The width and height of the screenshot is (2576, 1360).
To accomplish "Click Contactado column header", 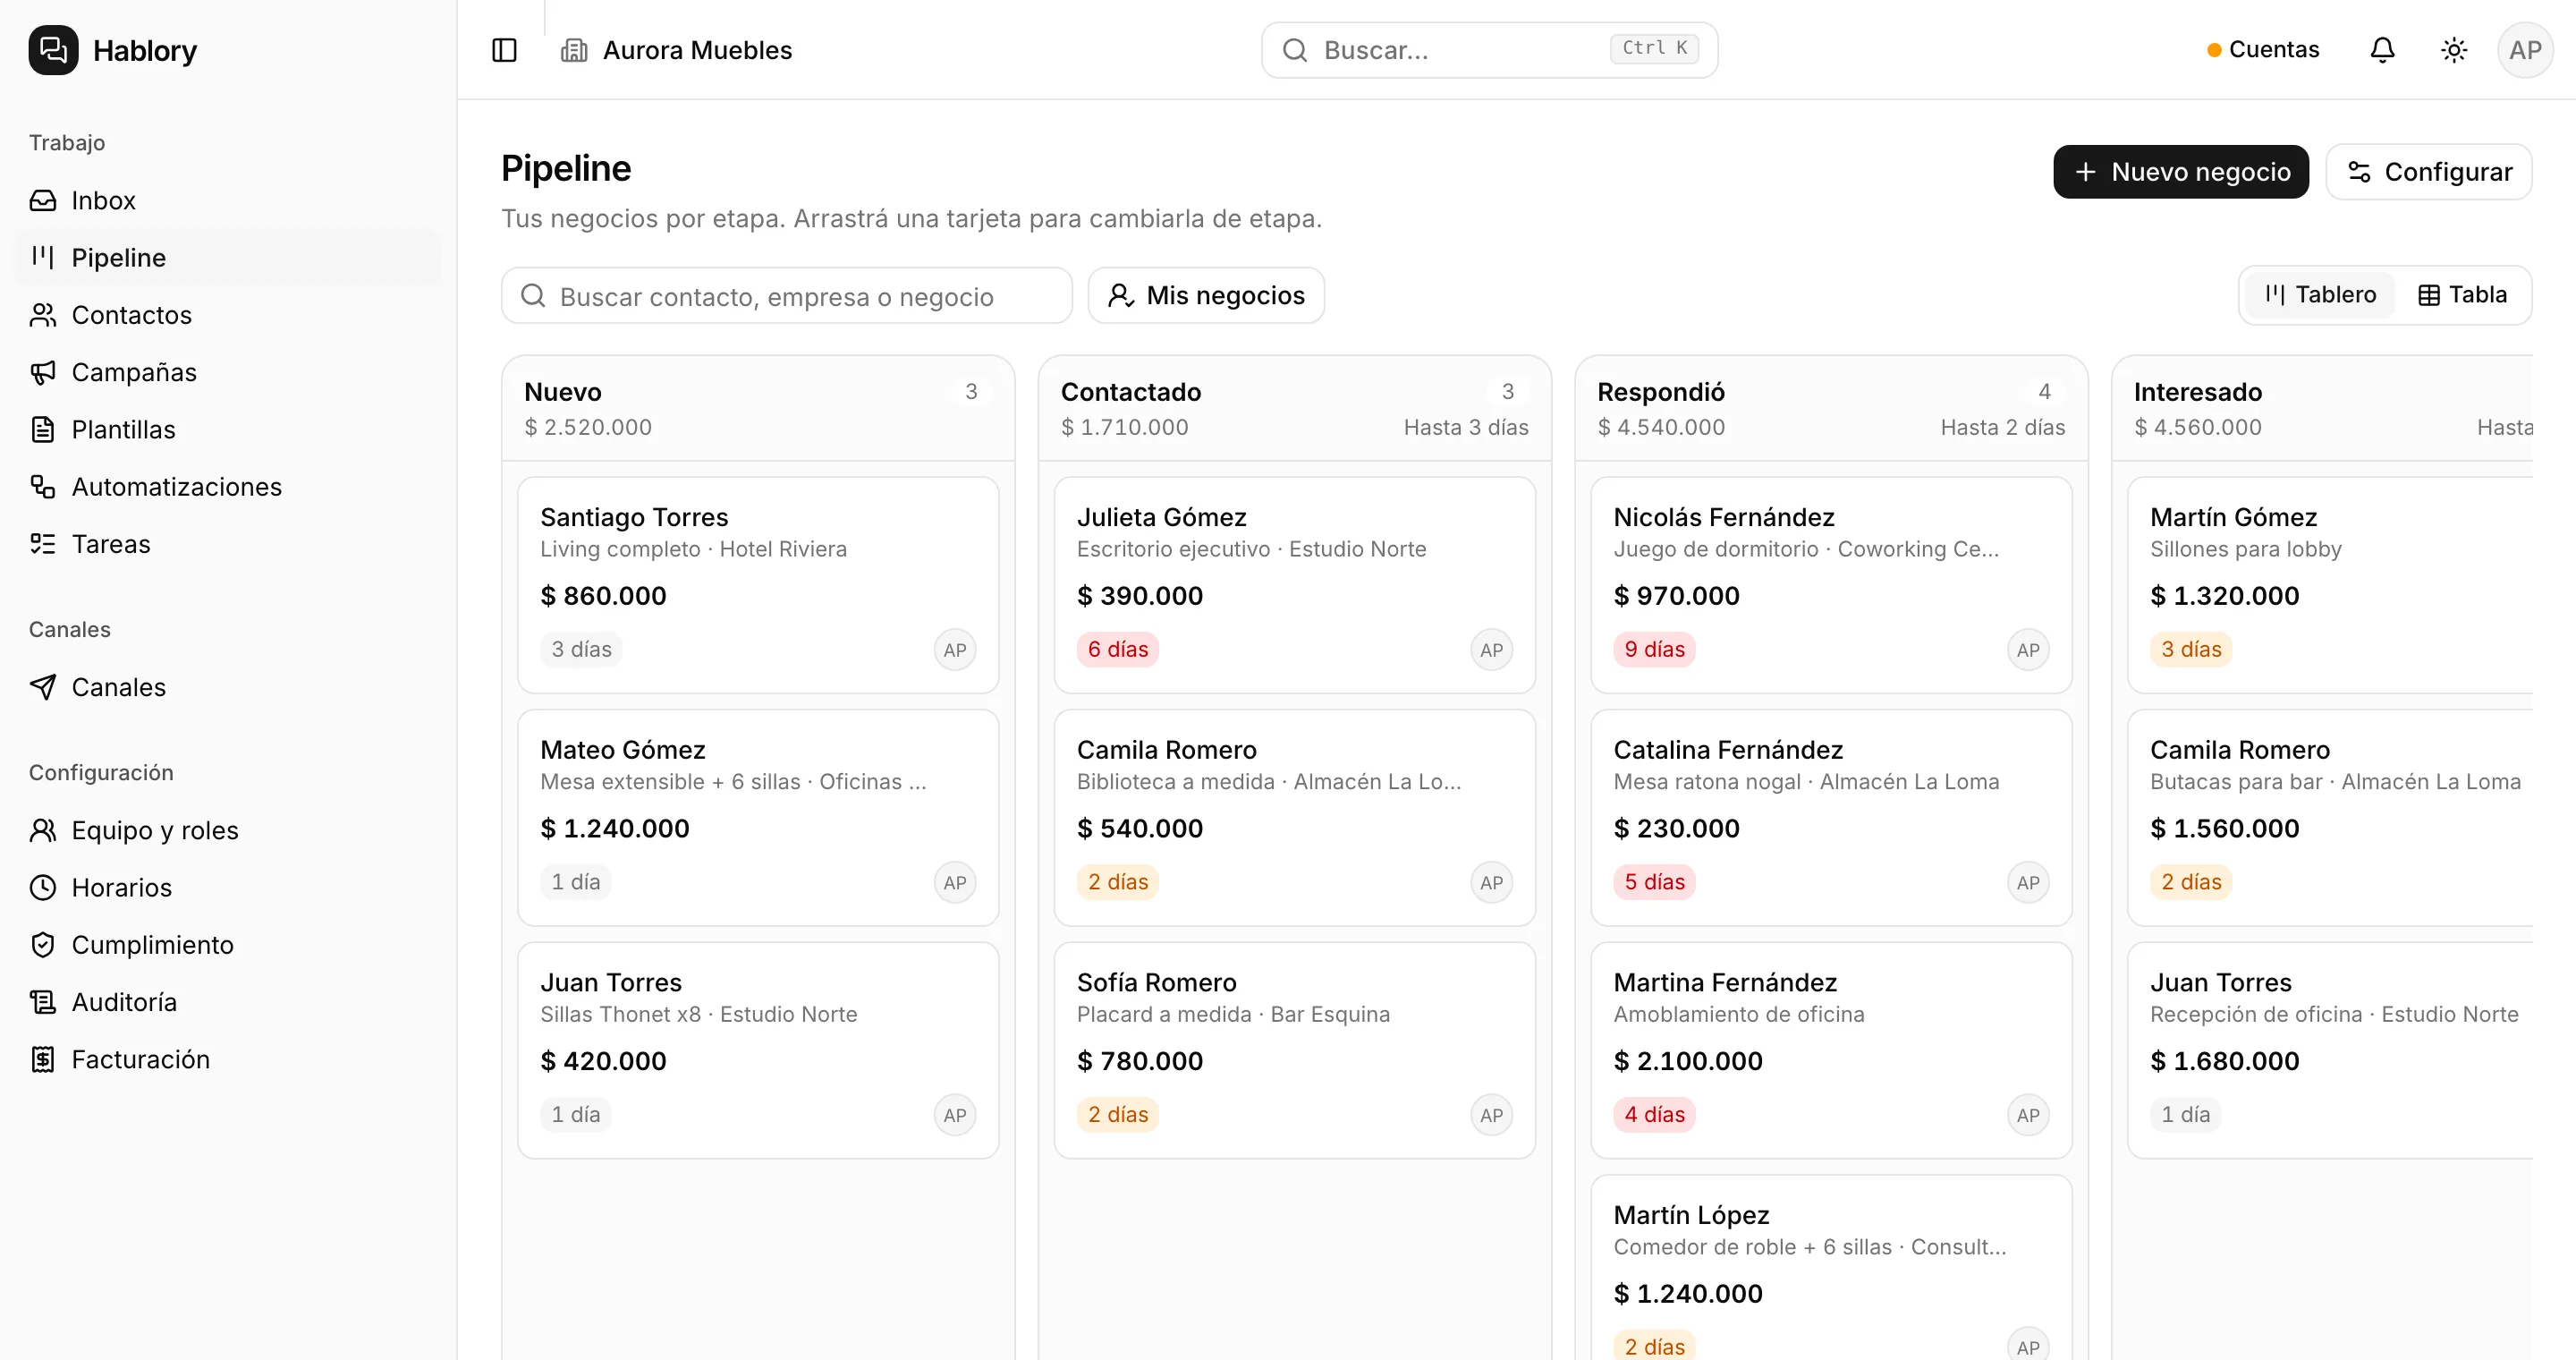I will (1294, 409).
